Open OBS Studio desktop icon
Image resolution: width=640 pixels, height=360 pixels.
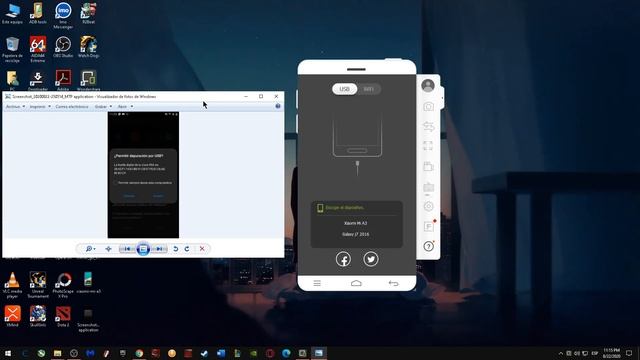point(63,47)
